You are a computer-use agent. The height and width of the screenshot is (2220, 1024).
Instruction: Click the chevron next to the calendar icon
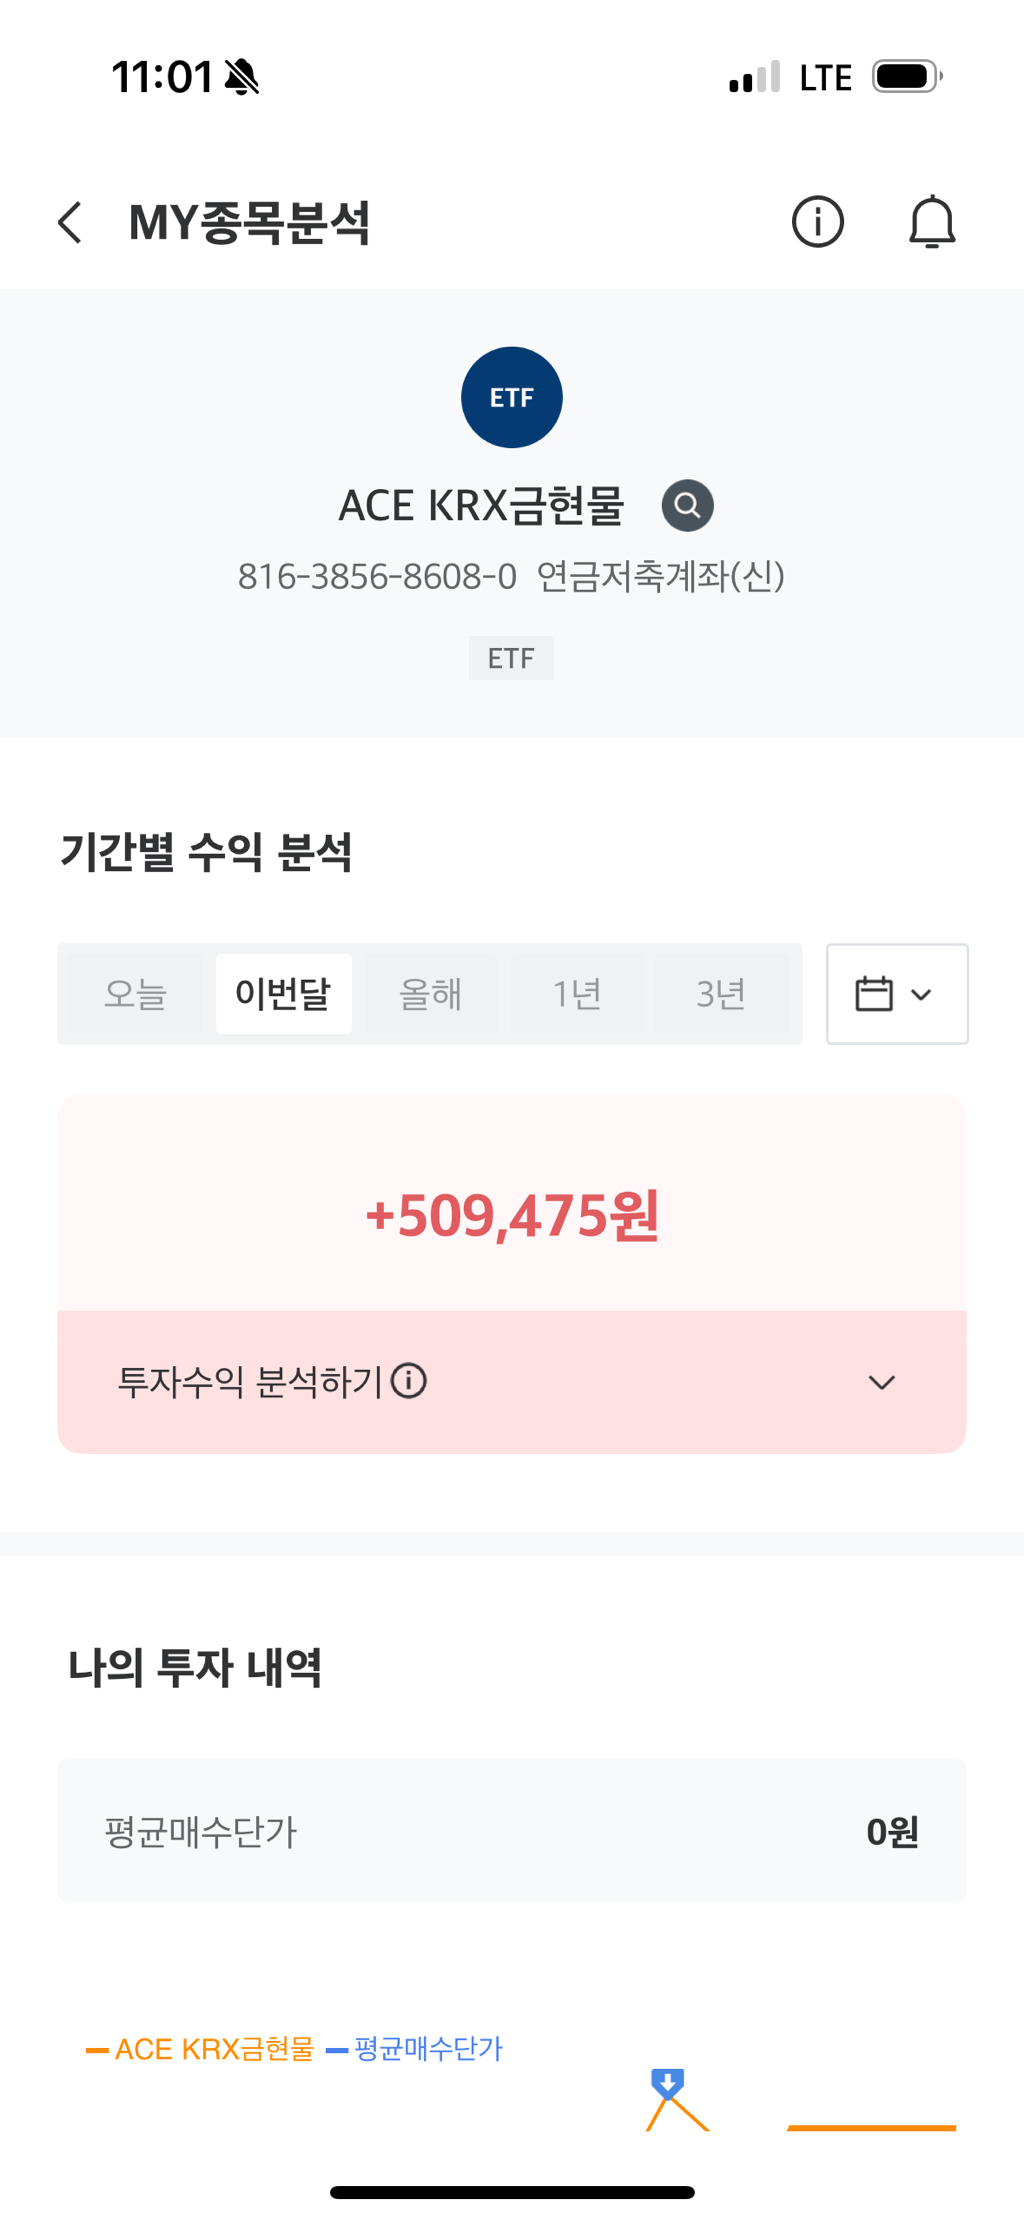pos(921,993)
